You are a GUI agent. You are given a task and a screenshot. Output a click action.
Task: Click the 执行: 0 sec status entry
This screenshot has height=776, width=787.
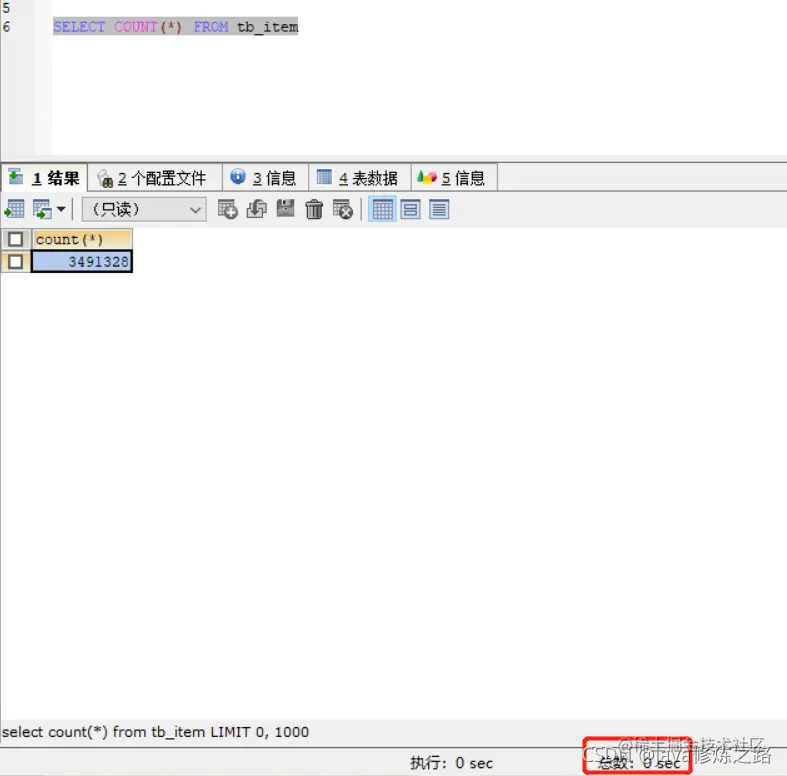pyautogui.click(x=451, y=763)
